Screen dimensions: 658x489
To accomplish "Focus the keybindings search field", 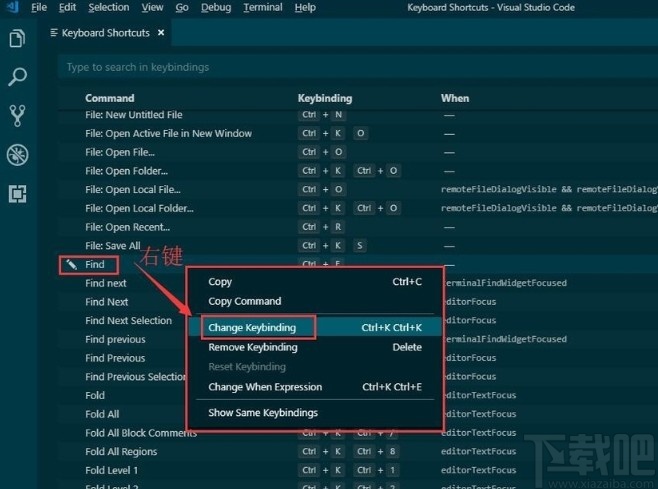I will [358, 67].
